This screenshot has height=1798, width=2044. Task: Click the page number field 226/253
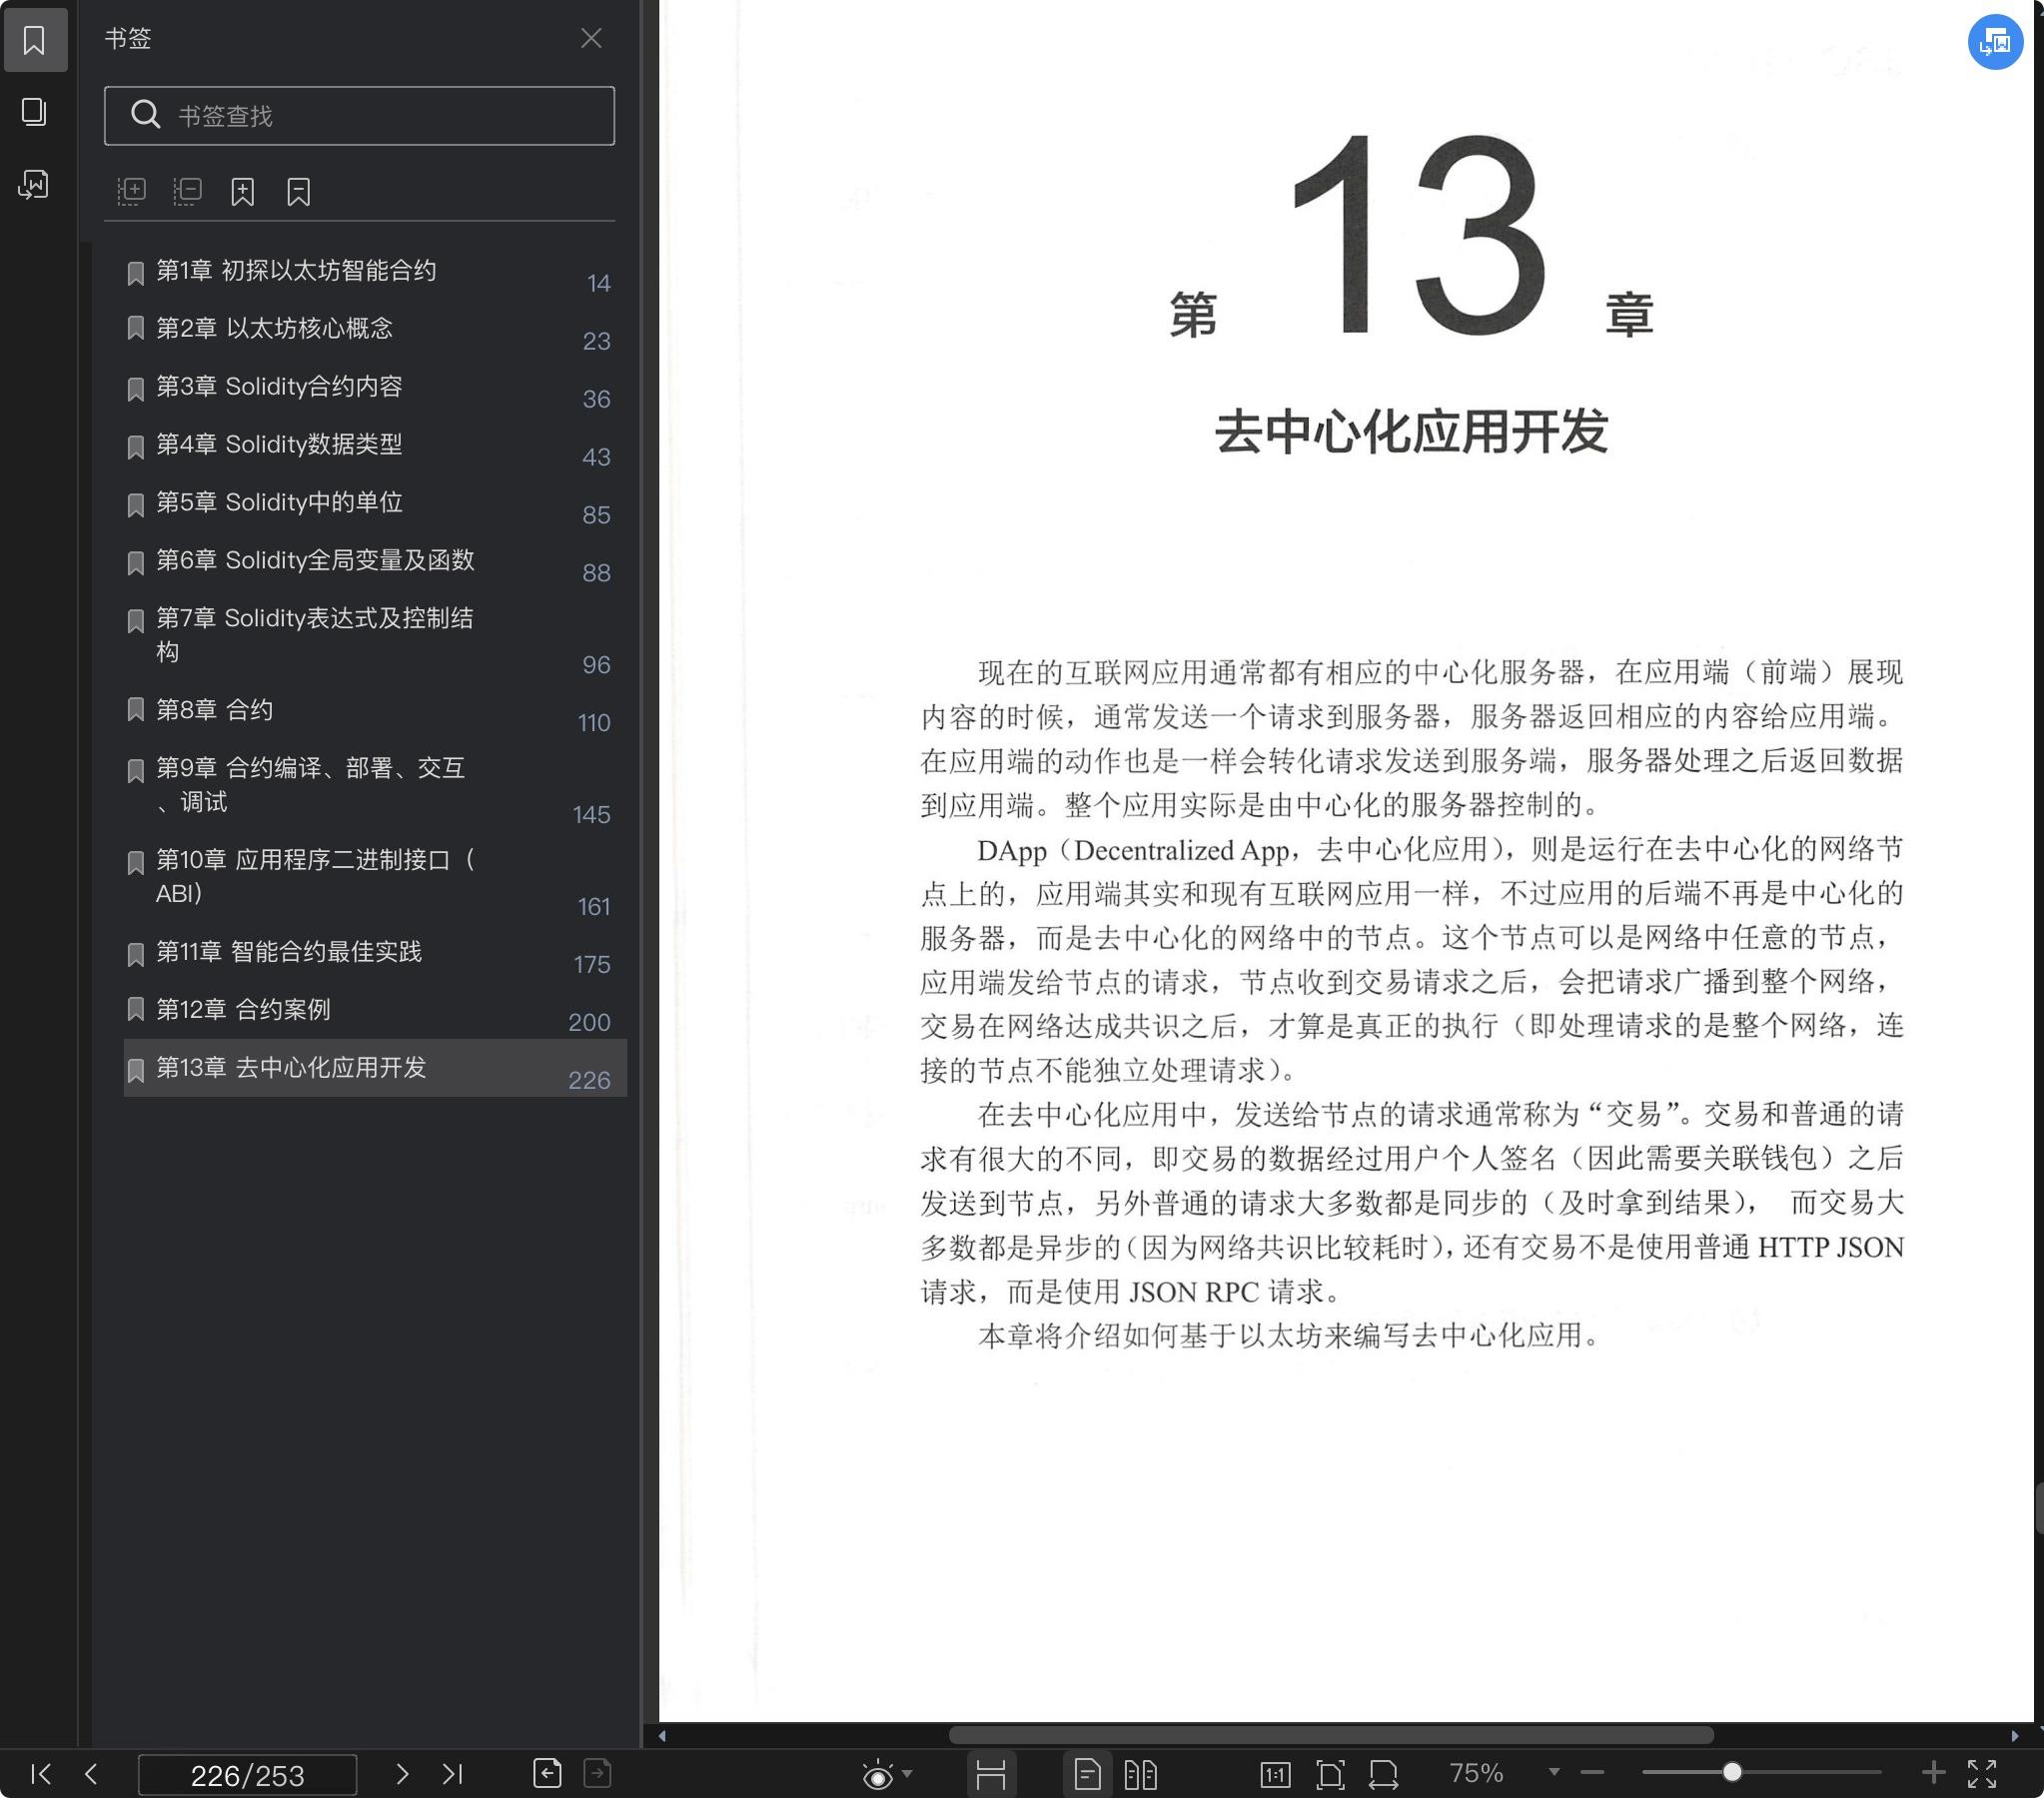(247, 1774)
